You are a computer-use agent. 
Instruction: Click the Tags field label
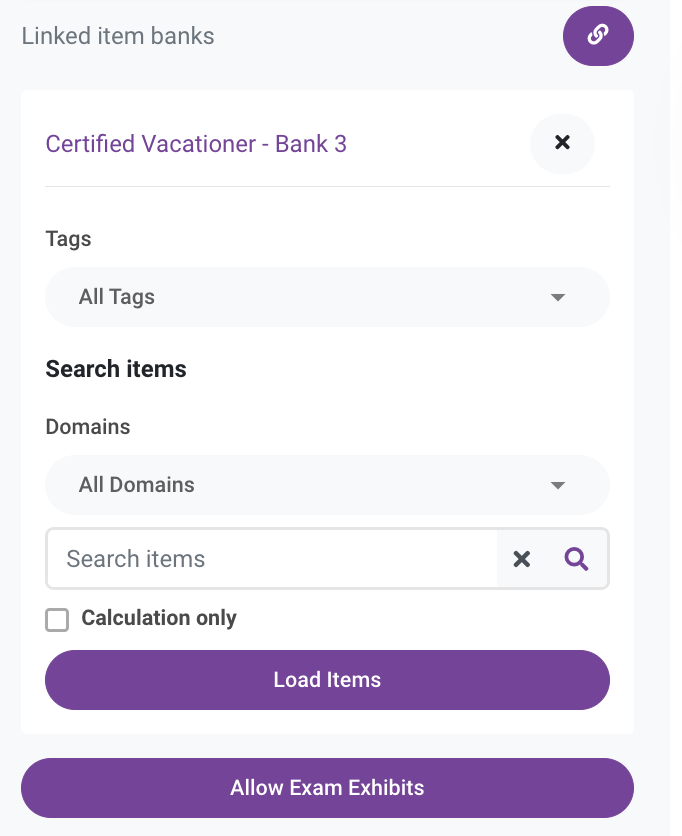click(x=68, y=239)
